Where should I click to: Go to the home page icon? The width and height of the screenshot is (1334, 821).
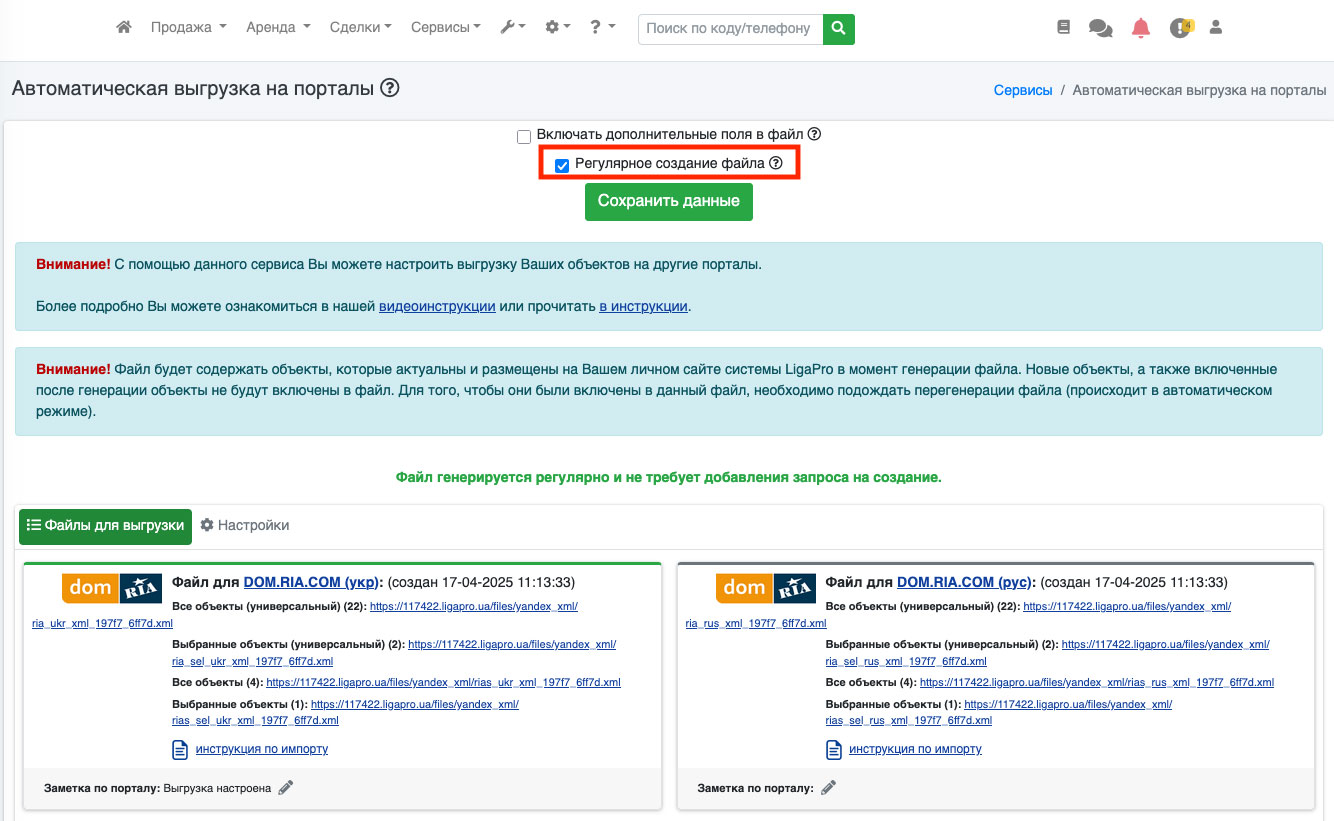coord(124,28)
